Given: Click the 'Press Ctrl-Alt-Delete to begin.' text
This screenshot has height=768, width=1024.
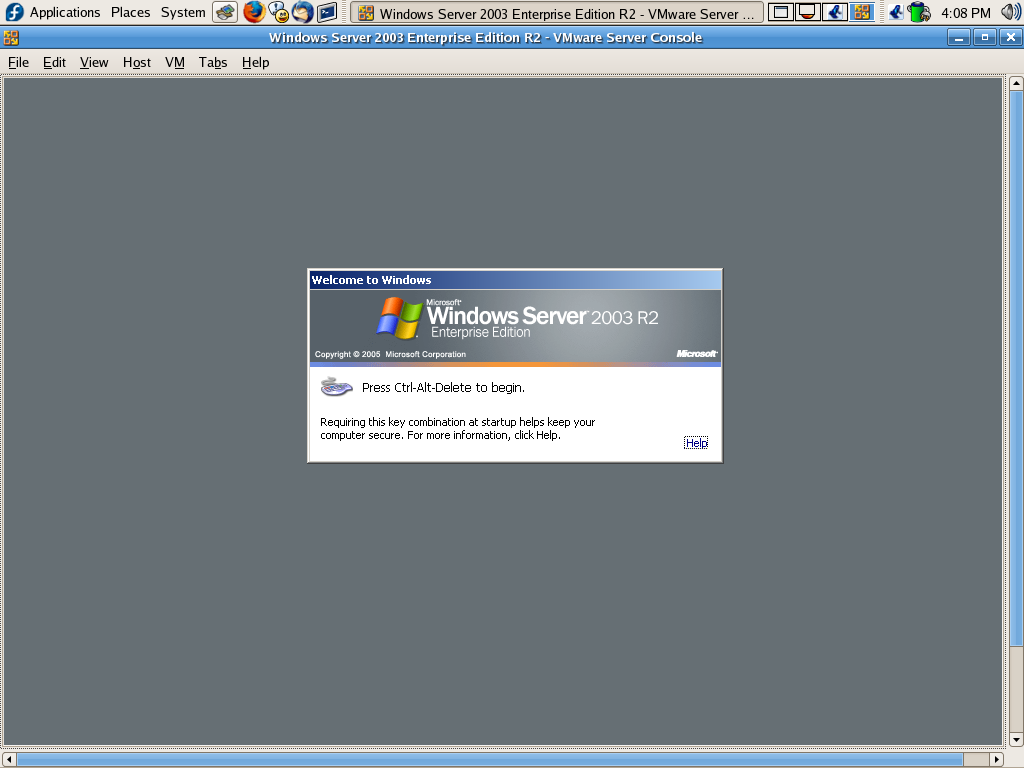Looking at the screenshot, I should pyautogui.click(x=443, y=387).
